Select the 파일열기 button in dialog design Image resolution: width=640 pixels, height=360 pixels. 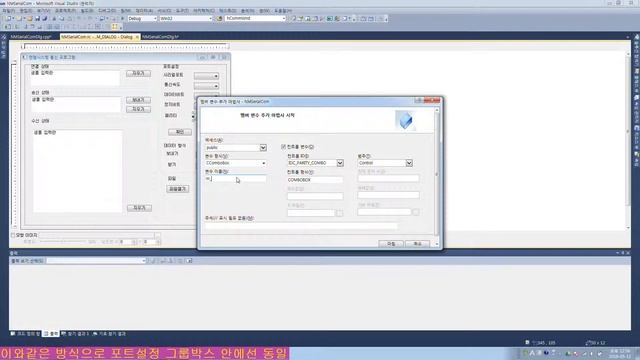click(x=178, y=189)
